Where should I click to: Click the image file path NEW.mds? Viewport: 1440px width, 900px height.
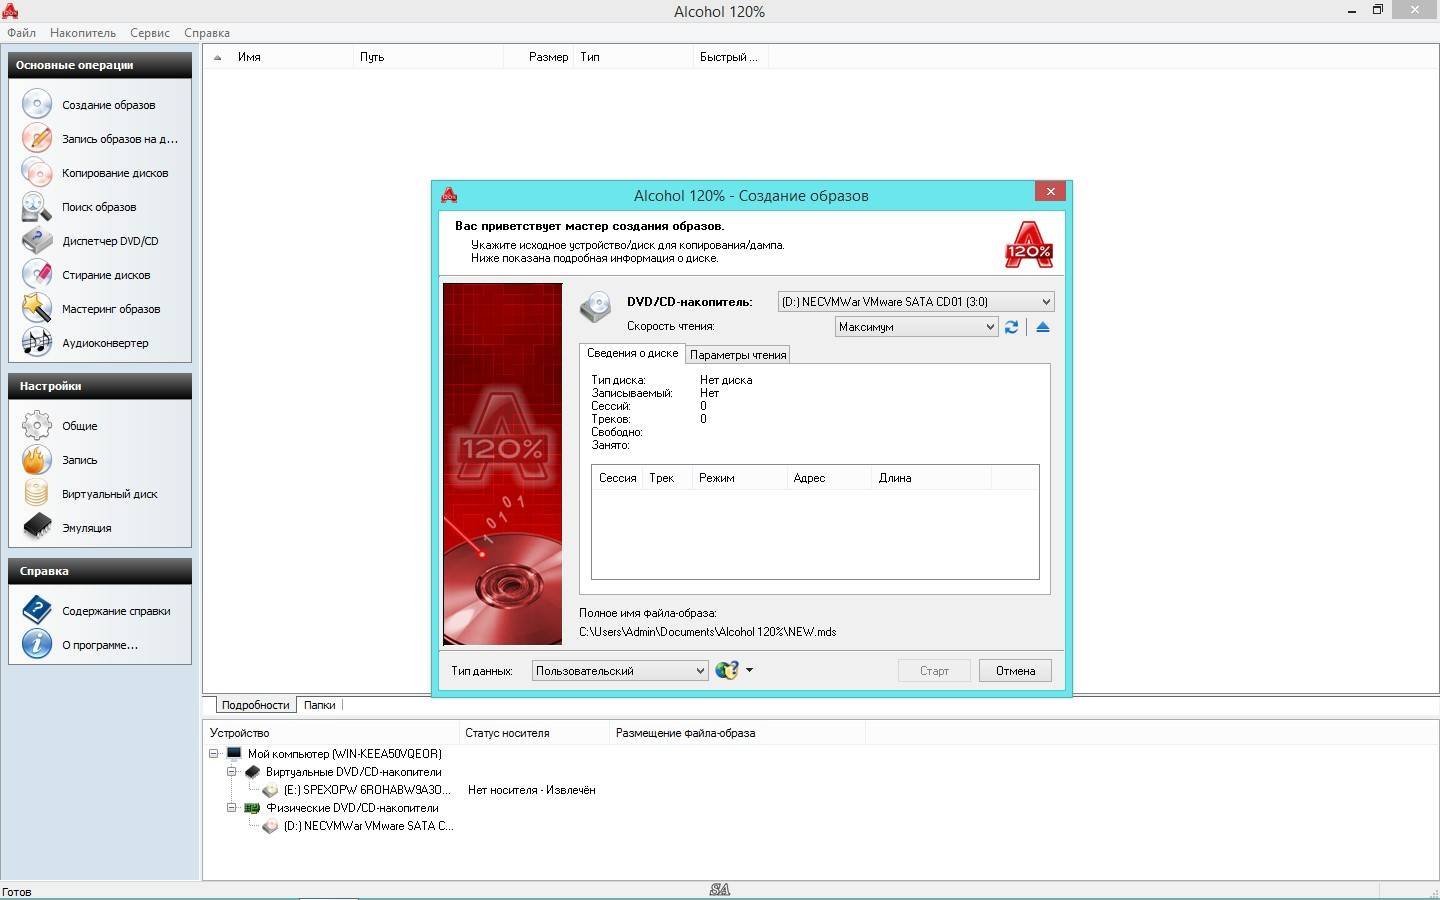pos(708,632)
